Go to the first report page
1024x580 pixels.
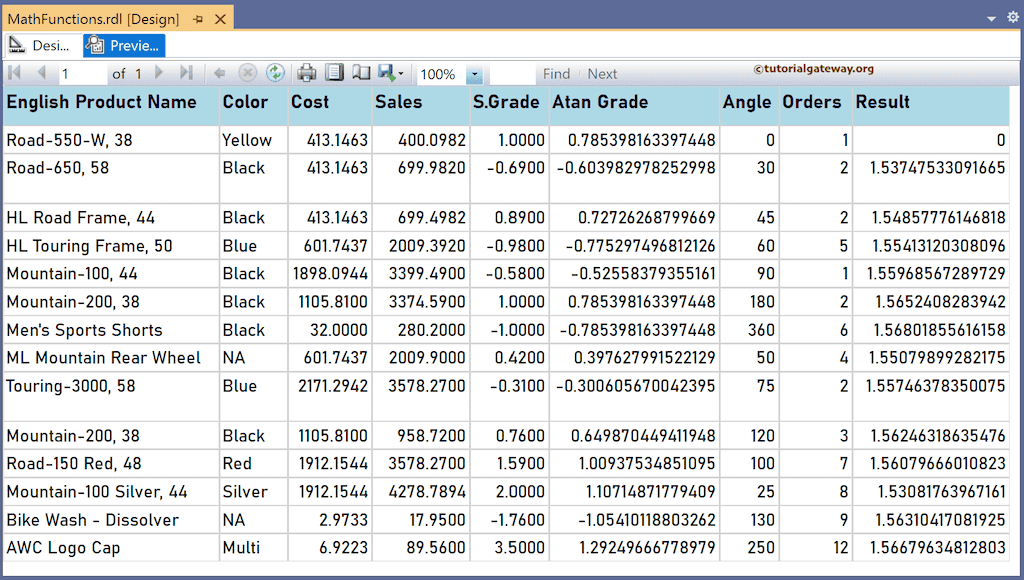click(14, 73)
